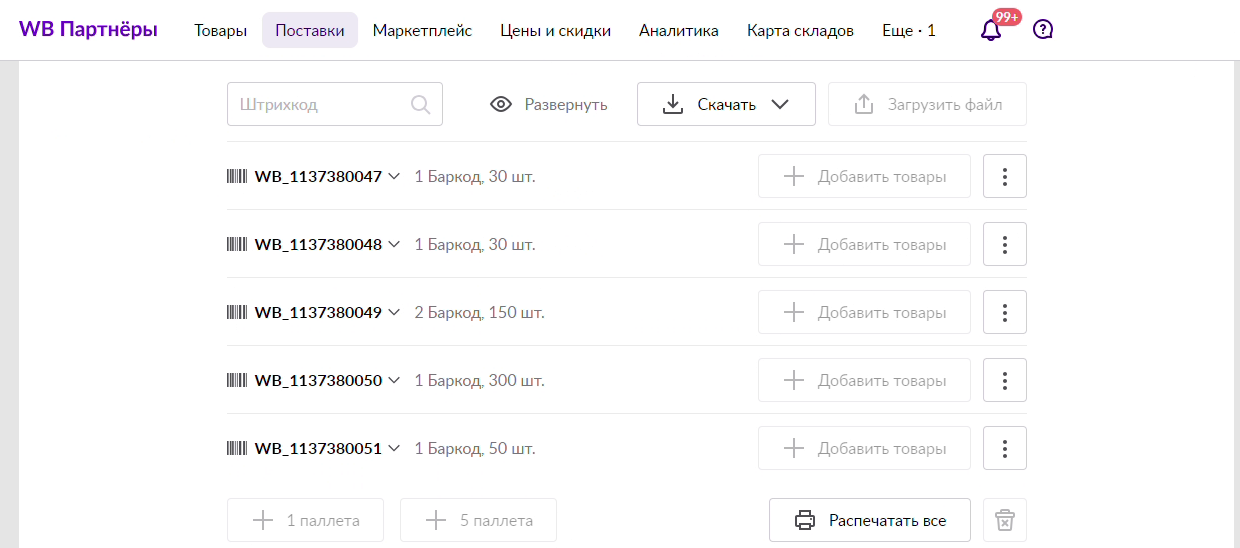Click text '2 Баркод, 150 шт.'
The image size is (1240, 548).
[480, 312]
